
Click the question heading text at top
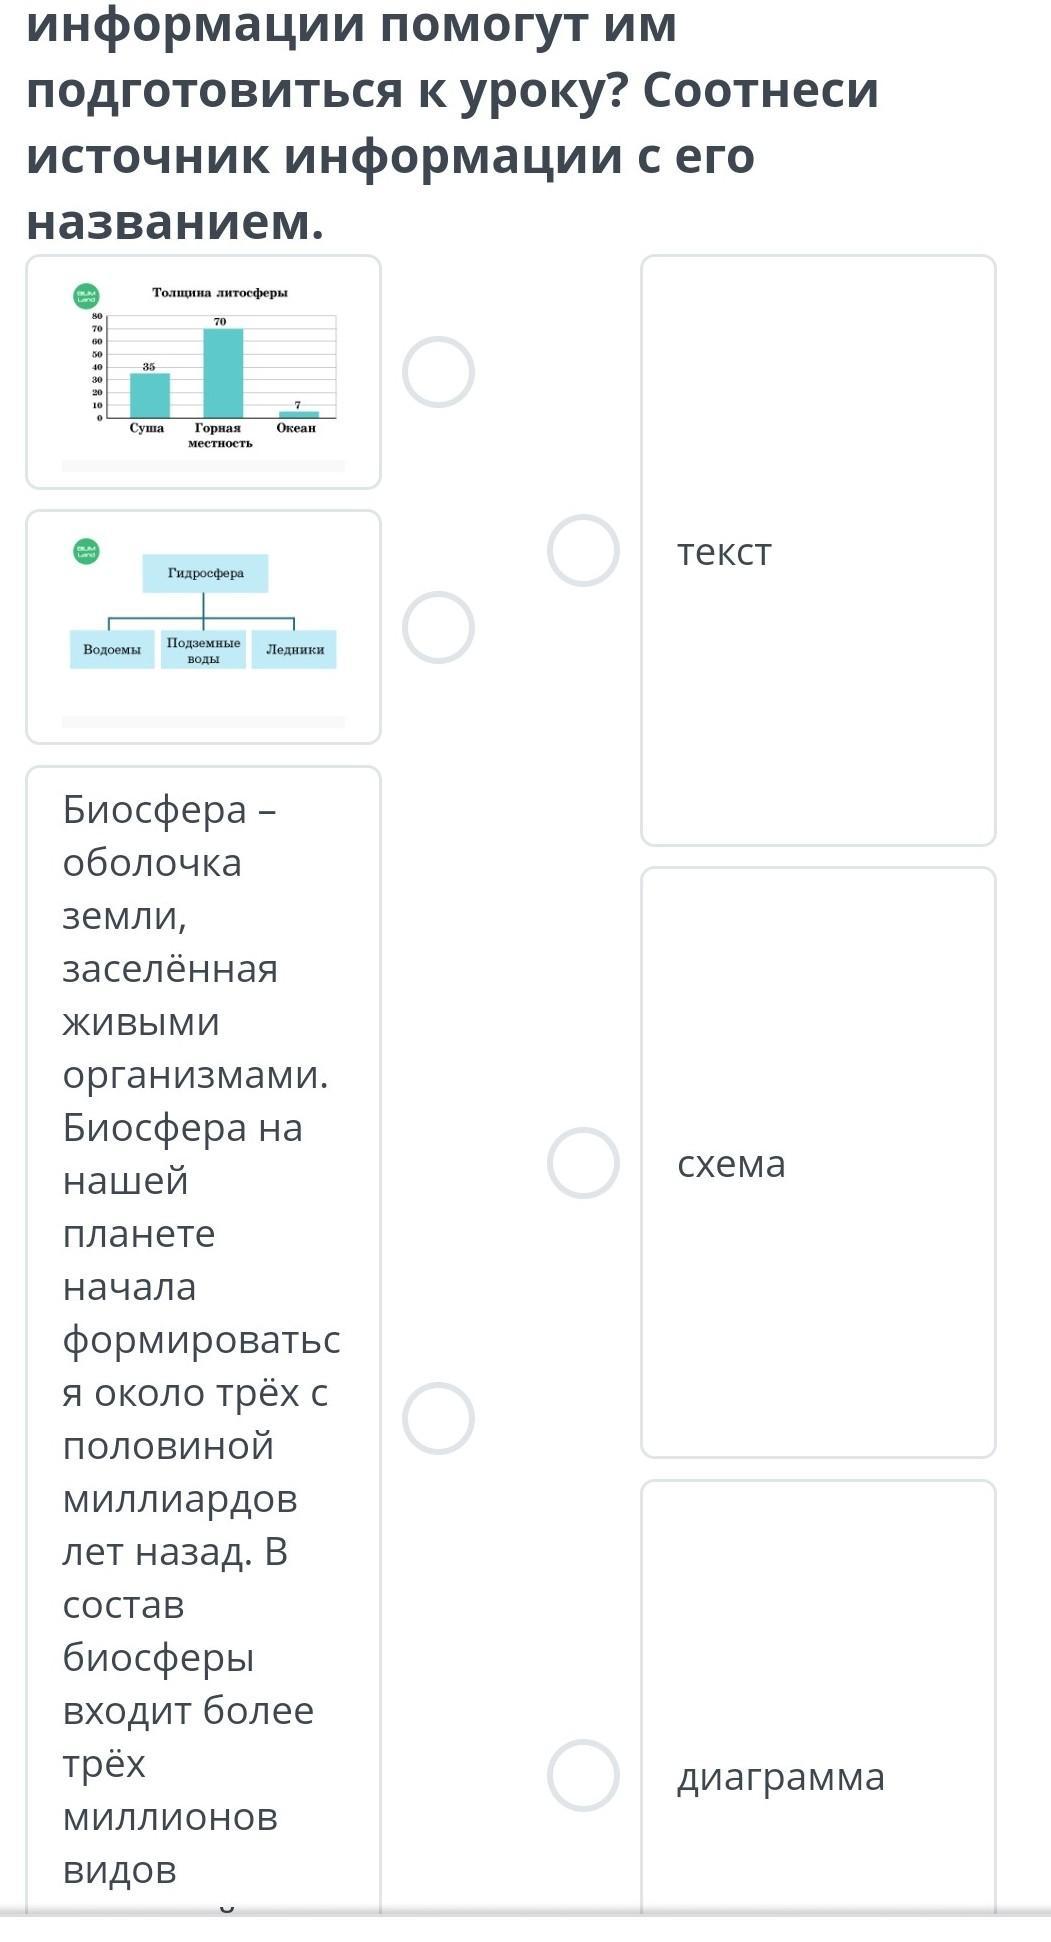pyautogui.click(x=450, y=122)
